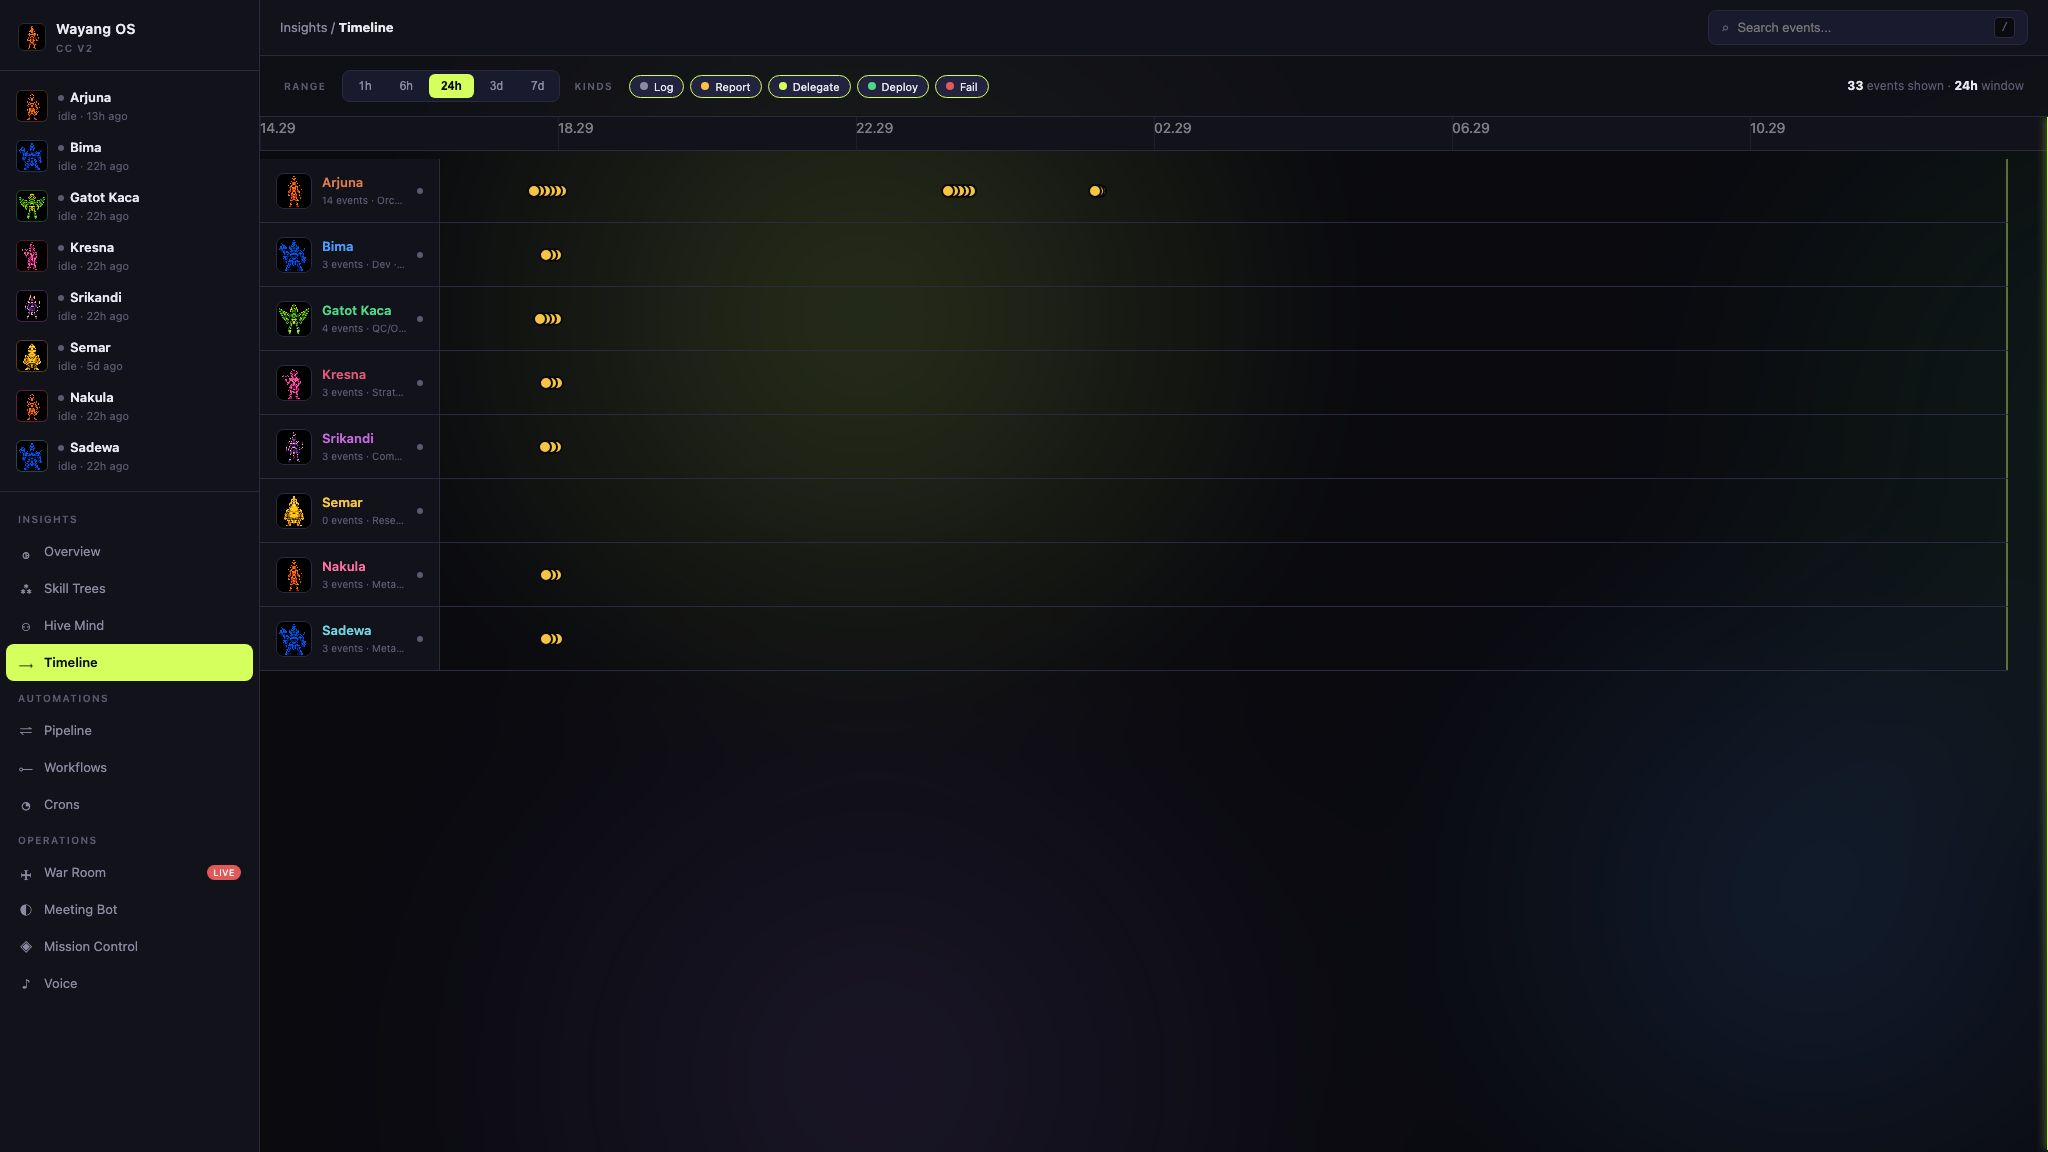The image size is (2048, 1152).
Task: Click the Crons clock icon
Action: (x=26, y=806)
